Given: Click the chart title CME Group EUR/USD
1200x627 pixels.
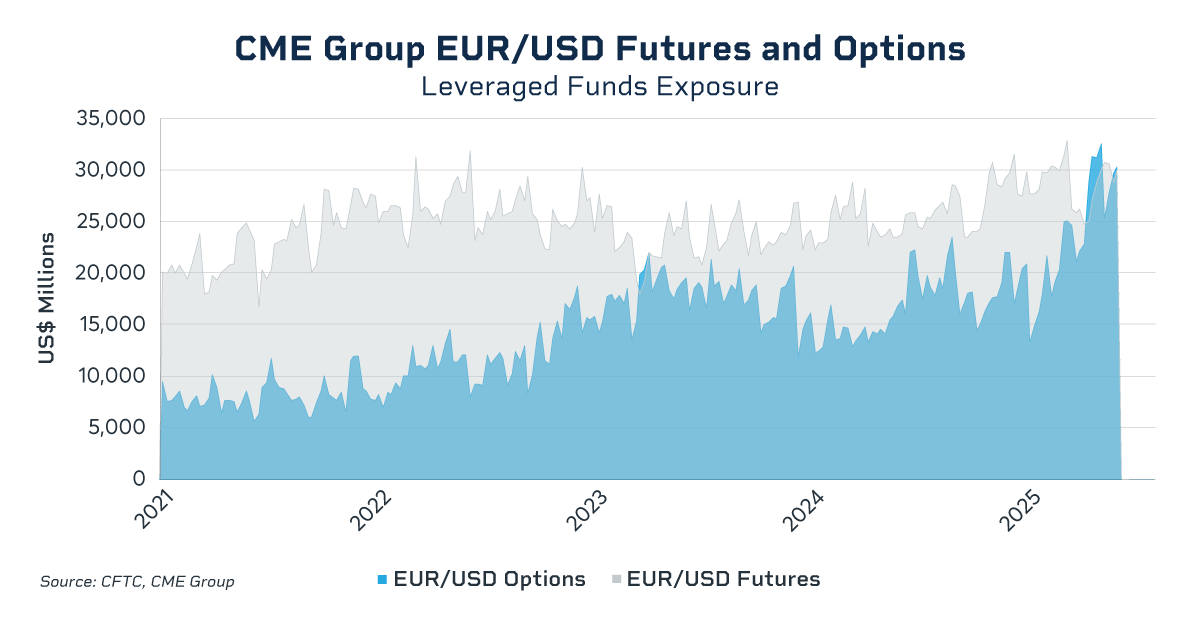Looking at the screenshot, I should coord(599,49).
